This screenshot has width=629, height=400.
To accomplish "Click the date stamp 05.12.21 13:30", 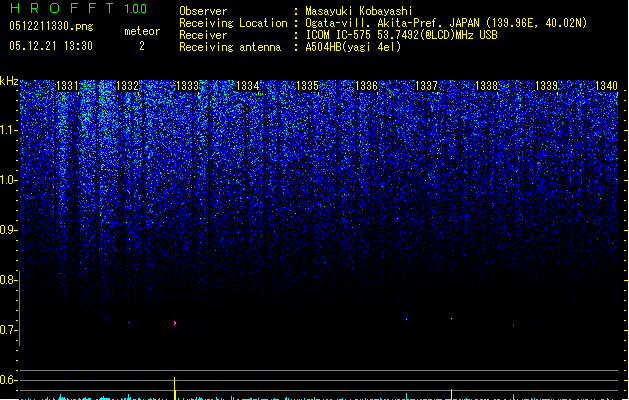I will point(51,46).
